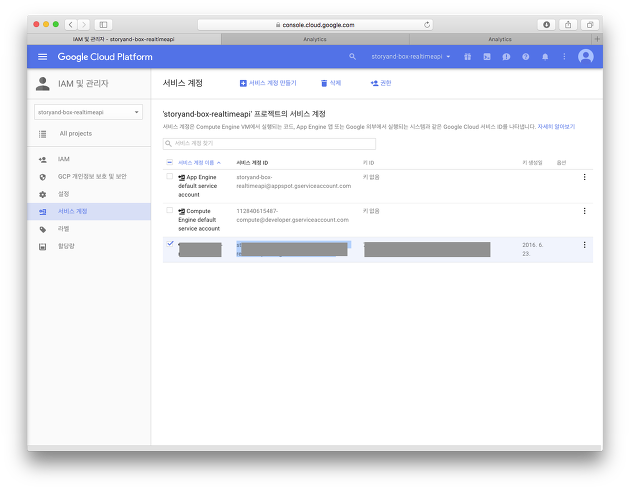The height and width of the screenshot is (490, 630).
Task: Click the GCP 개인정보 보호 shield icon
Action: (42, 177)
